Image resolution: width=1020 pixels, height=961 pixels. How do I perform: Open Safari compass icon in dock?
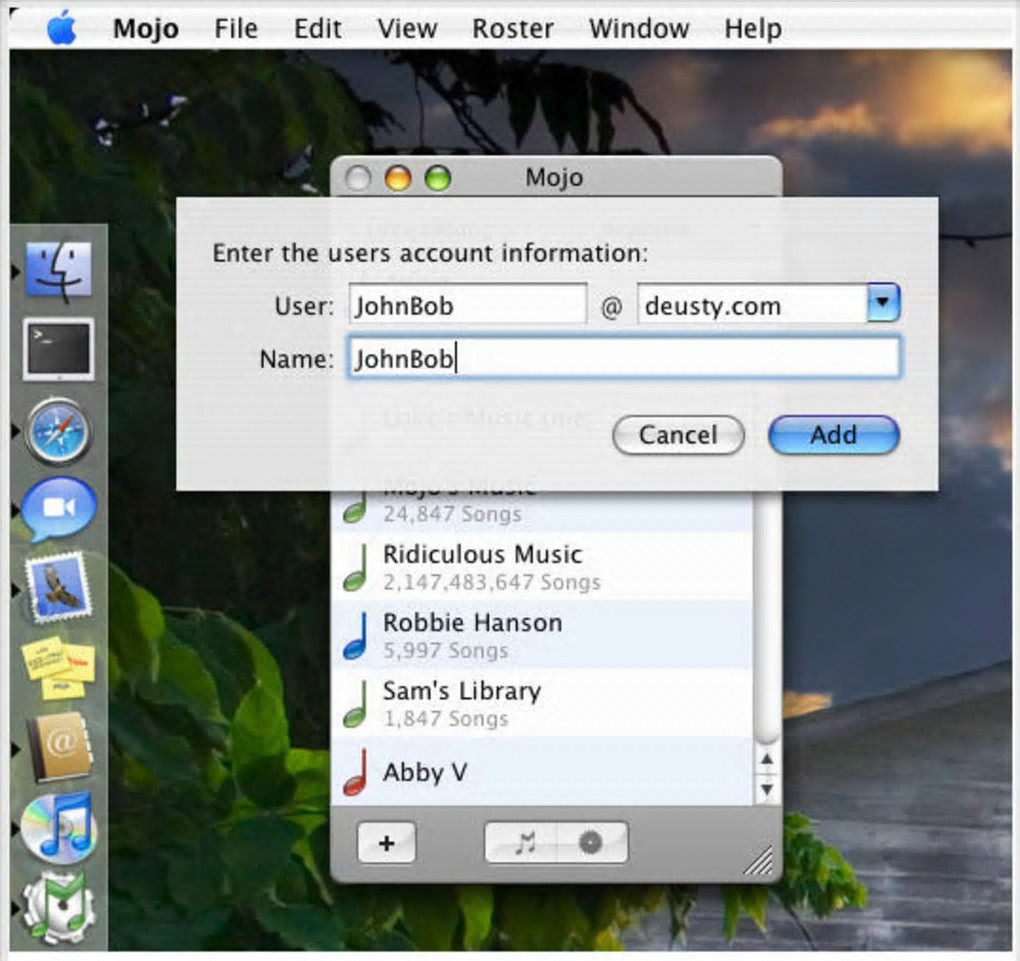pos(58,431)
